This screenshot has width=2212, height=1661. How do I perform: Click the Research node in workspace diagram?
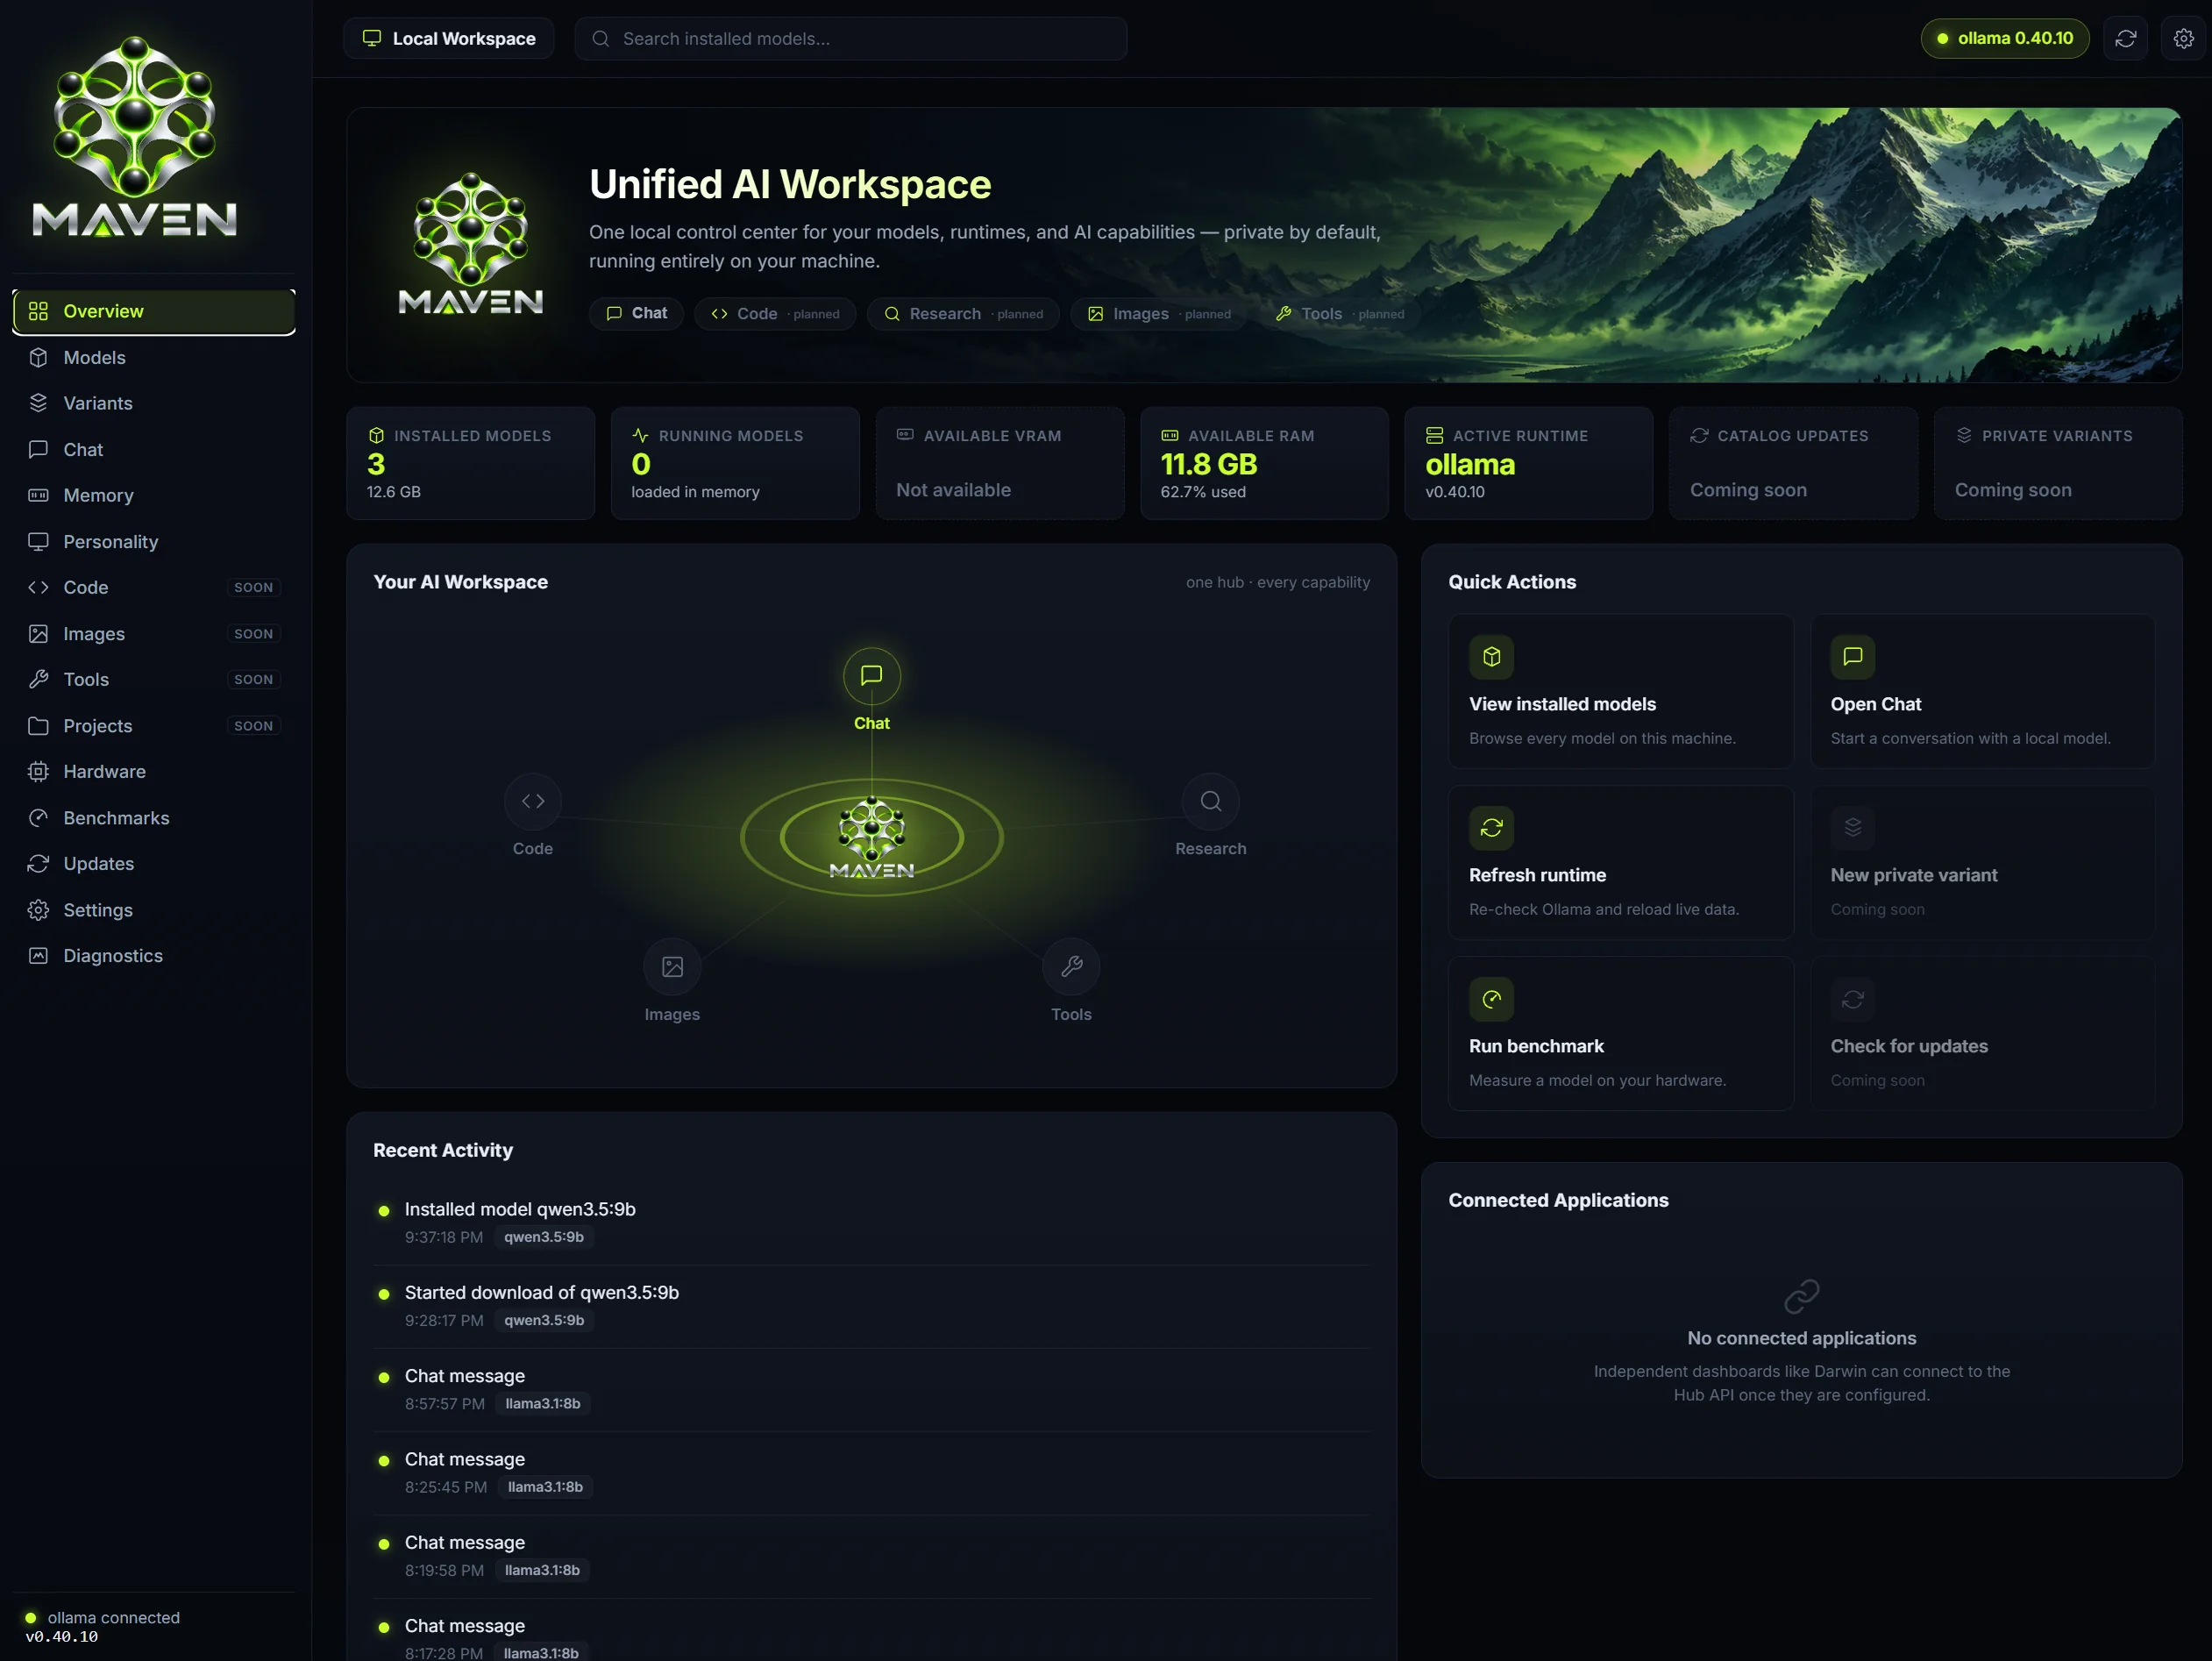pos(1210,801)
